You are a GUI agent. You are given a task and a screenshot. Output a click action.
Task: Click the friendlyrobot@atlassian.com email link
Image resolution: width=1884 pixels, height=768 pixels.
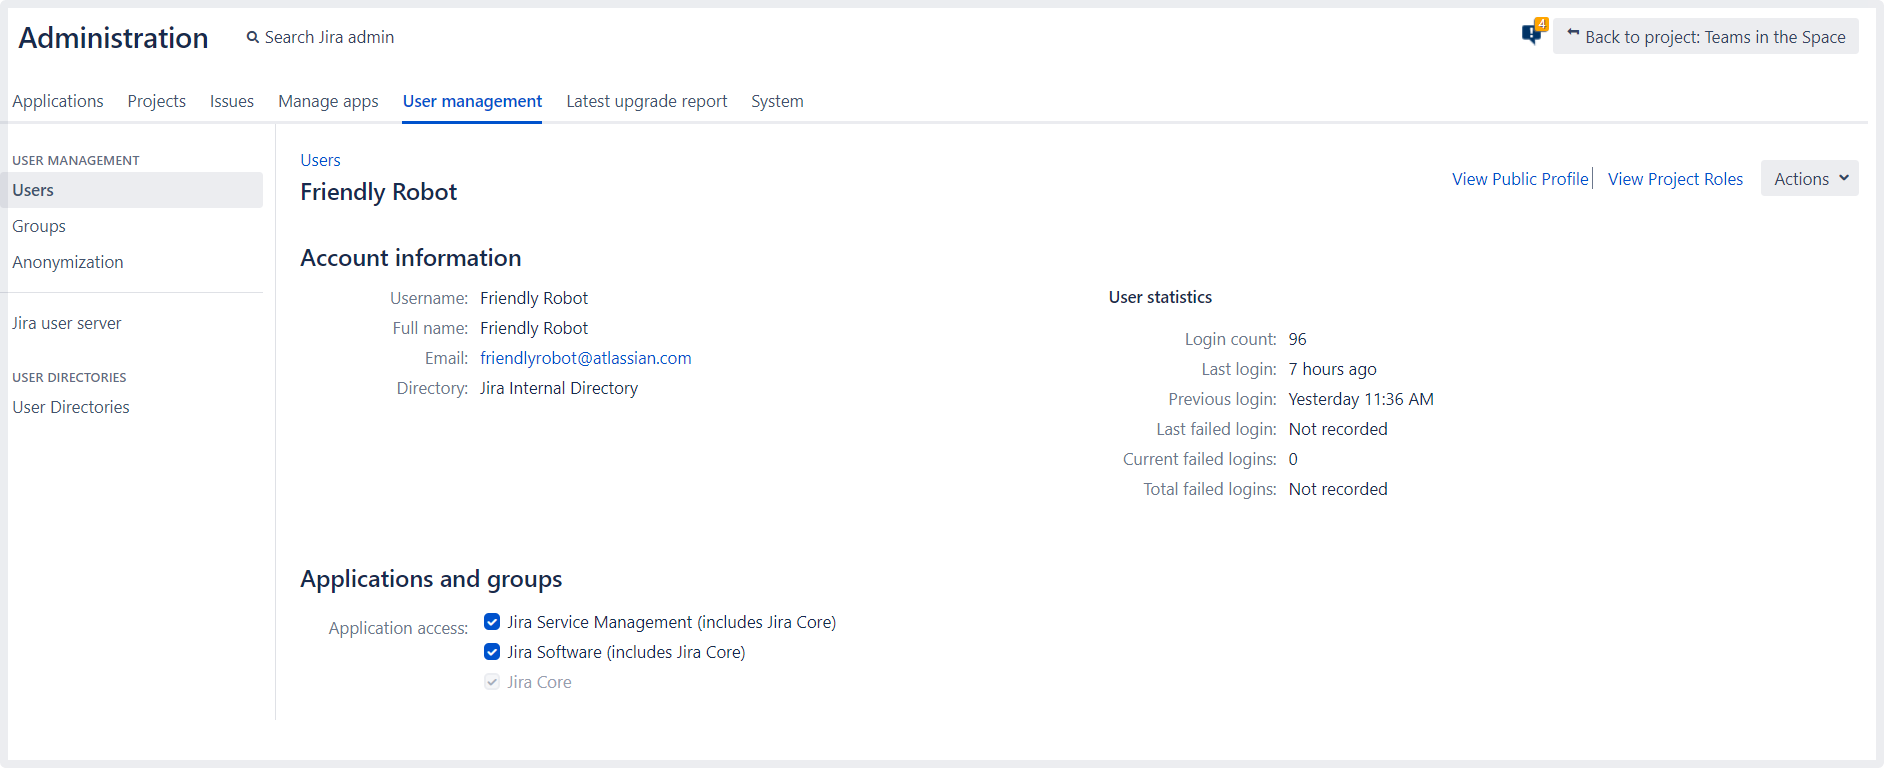pos(585,358)
